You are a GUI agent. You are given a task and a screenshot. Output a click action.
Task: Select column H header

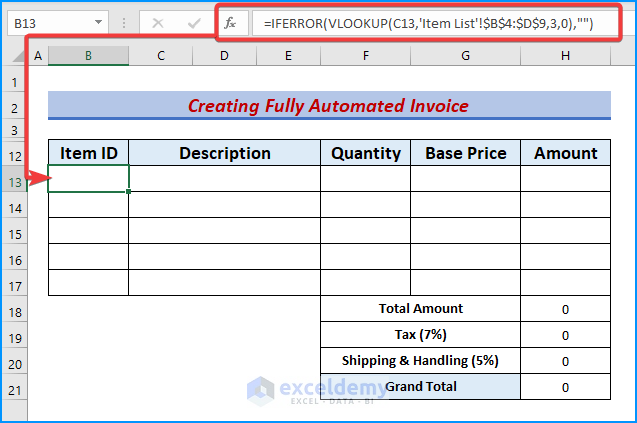(x=566, y=56)
